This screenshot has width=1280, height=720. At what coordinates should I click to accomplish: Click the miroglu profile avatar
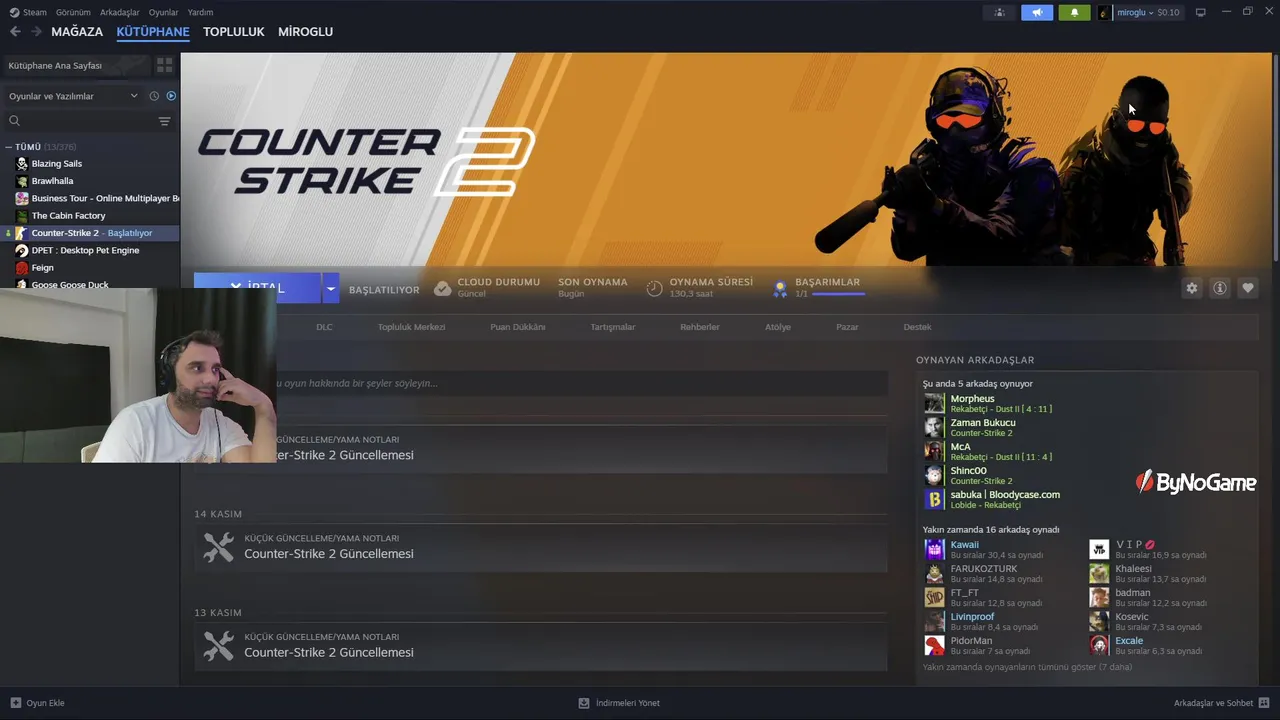click(1105, 12)
